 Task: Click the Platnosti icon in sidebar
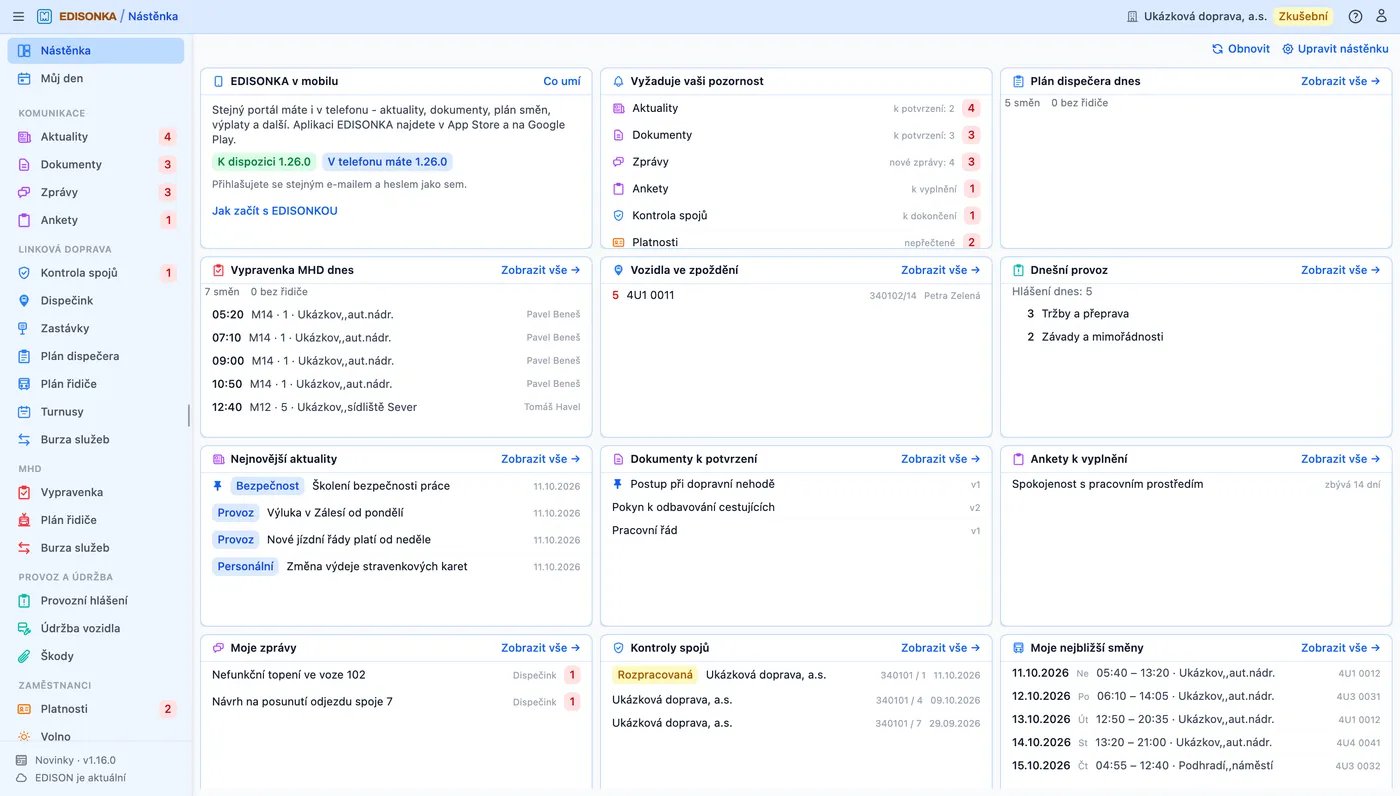(x=25, y=709)
